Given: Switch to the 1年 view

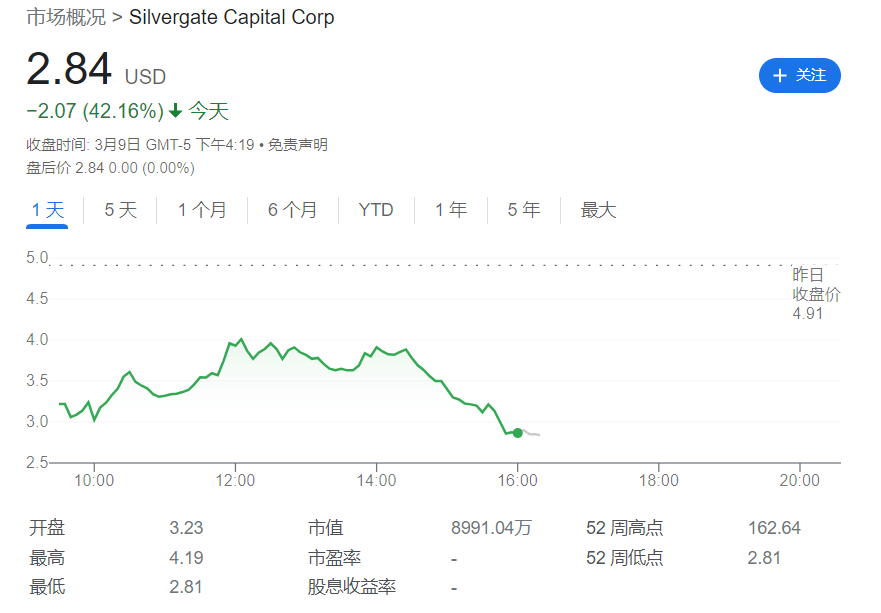Looking at the screenshot, I should 450,210.
